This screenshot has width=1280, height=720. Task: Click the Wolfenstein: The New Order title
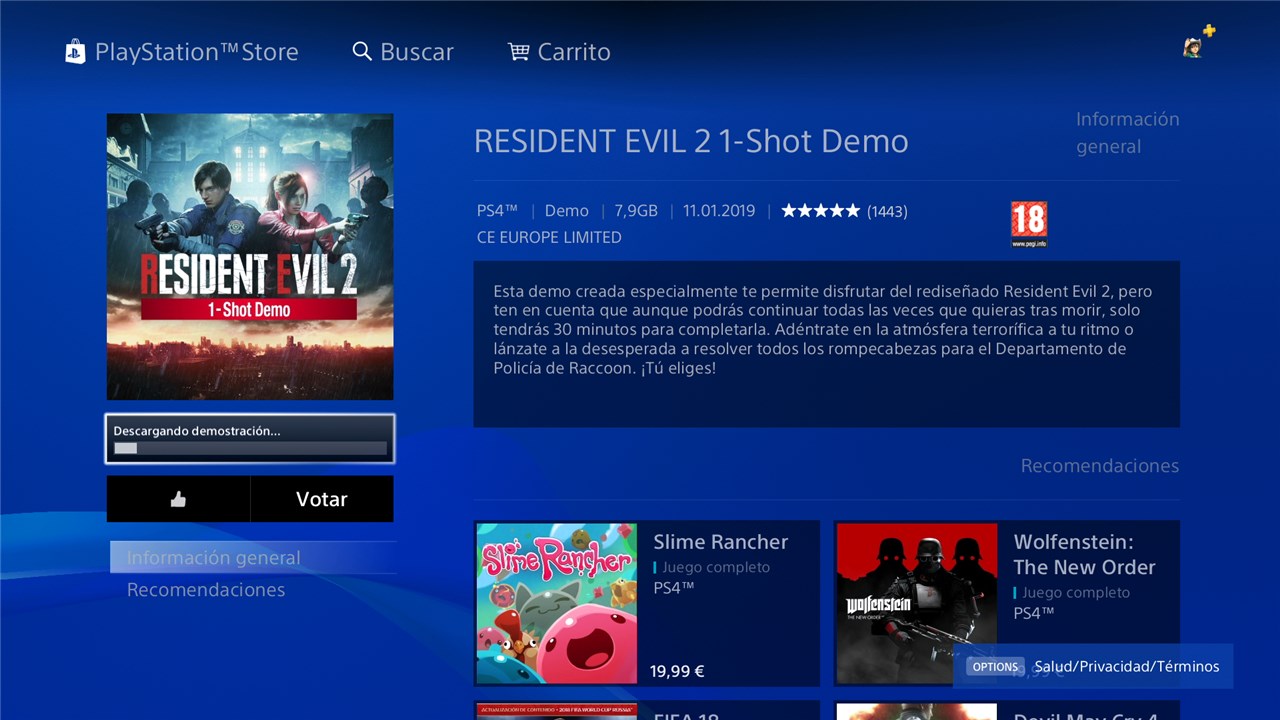[x=1085, y=554]
